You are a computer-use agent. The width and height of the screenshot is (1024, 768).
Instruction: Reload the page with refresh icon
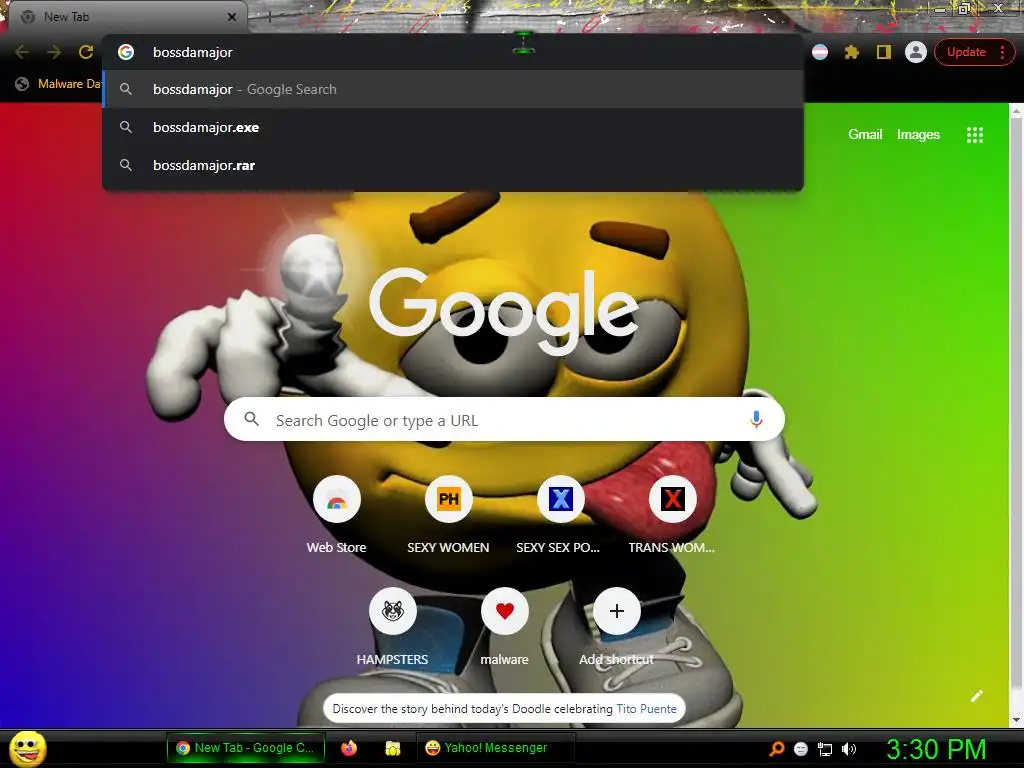point(86,52)
